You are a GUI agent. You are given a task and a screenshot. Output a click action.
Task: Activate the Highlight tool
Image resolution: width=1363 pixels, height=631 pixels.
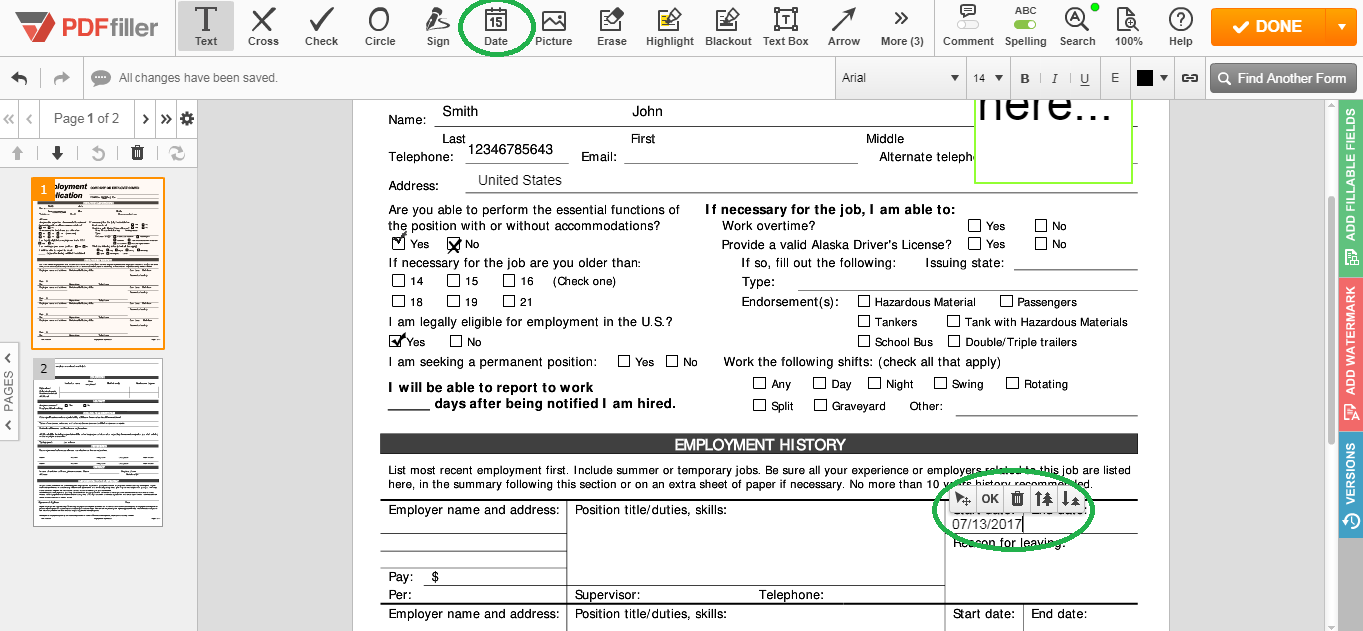[x=669, y=26]
